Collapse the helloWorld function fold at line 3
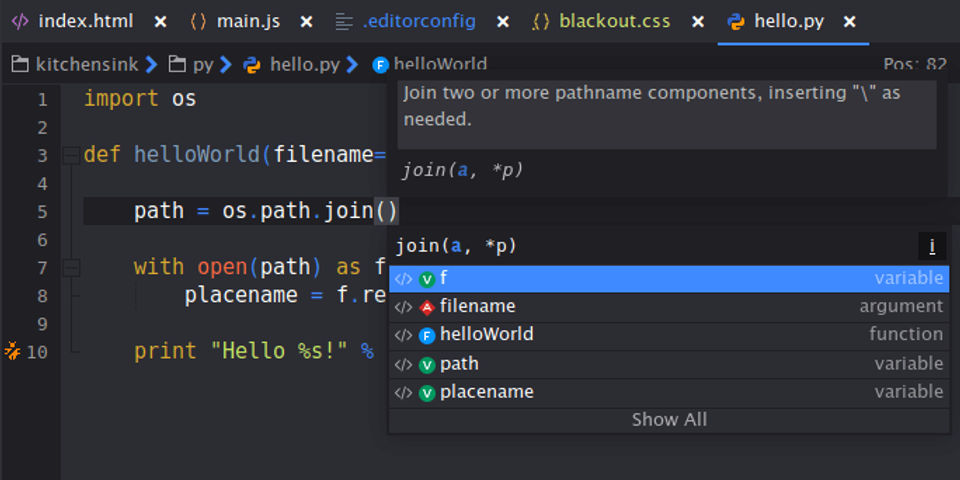The height and width of the screenshot is (480, 960). (x=72, y=155)
